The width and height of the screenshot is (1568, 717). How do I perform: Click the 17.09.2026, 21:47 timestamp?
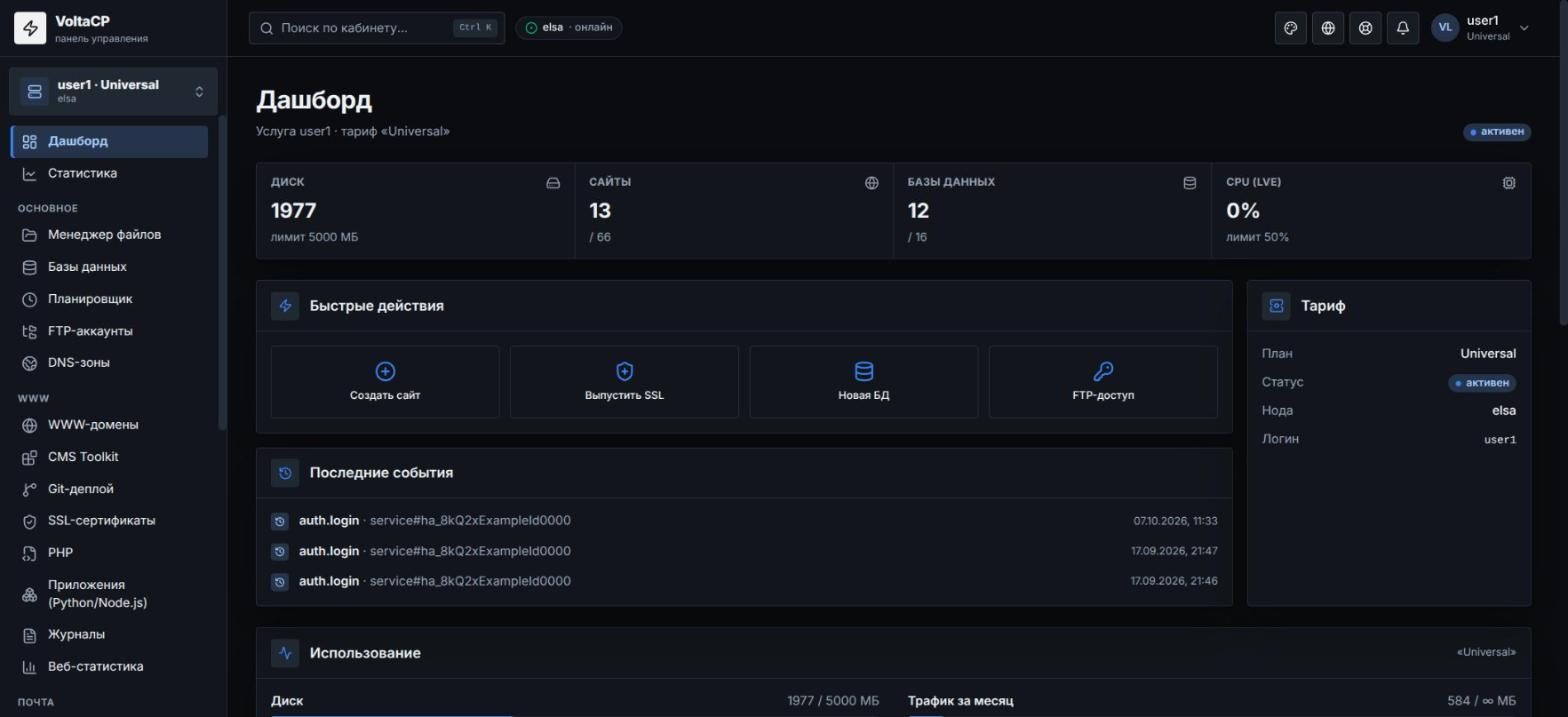pyautogui.click(x=1174, y=551)
